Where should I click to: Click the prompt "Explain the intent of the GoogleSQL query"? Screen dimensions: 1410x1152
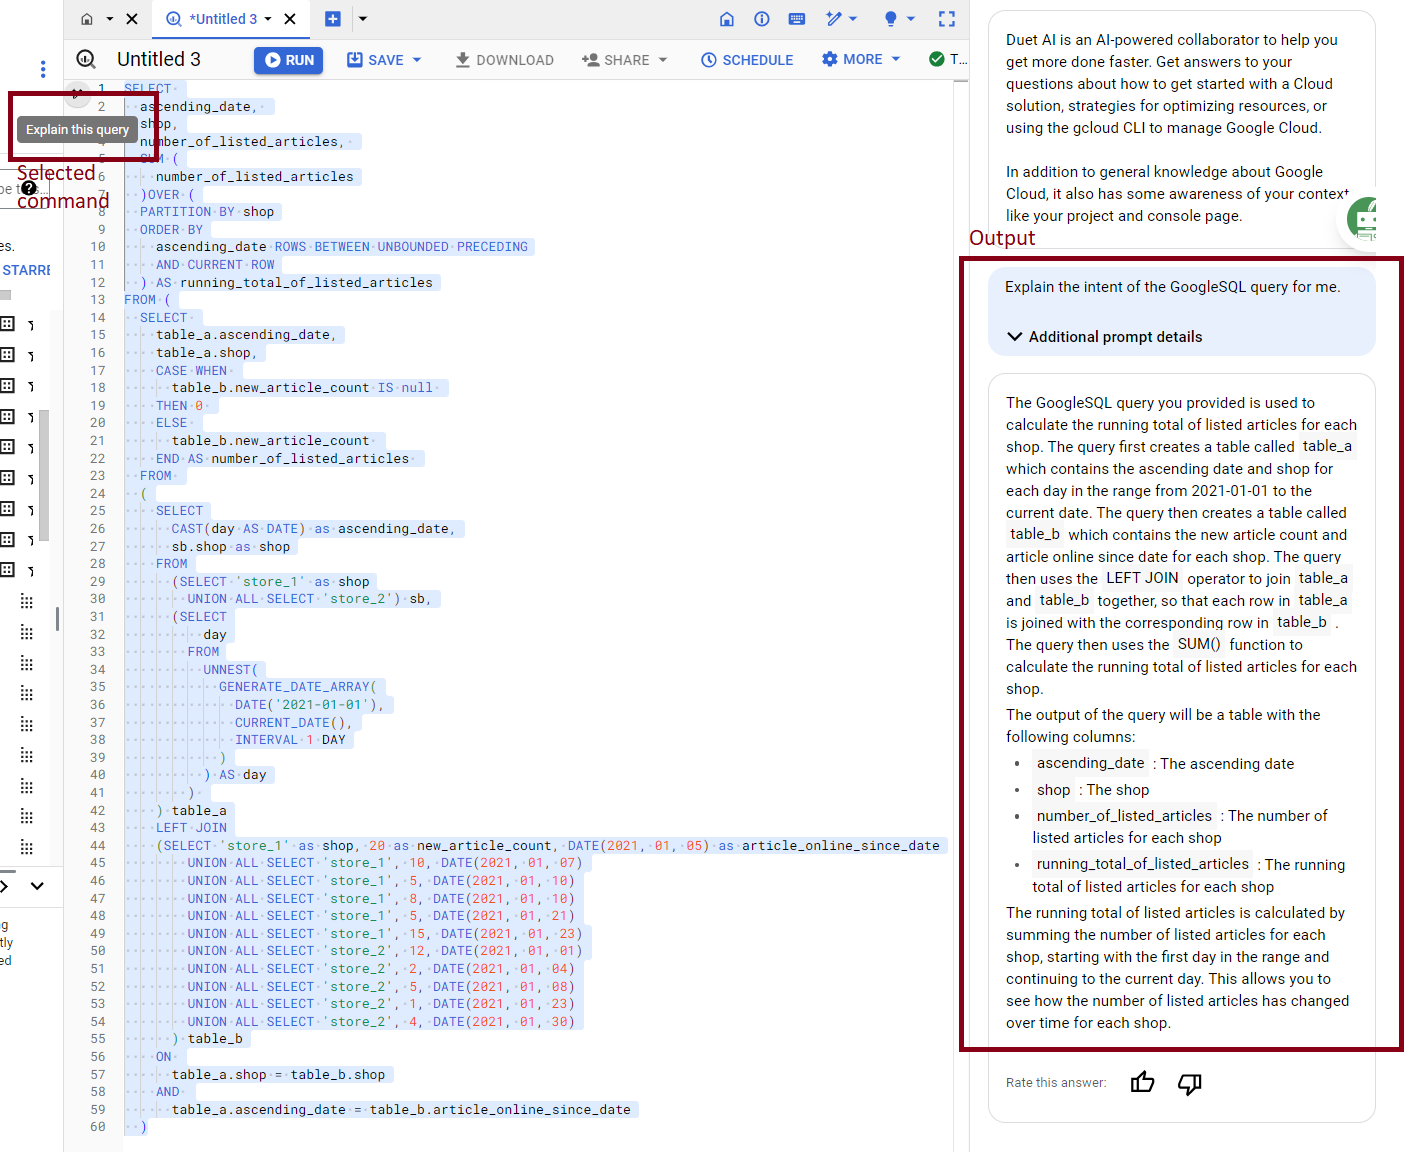[x=1172, y=287]
